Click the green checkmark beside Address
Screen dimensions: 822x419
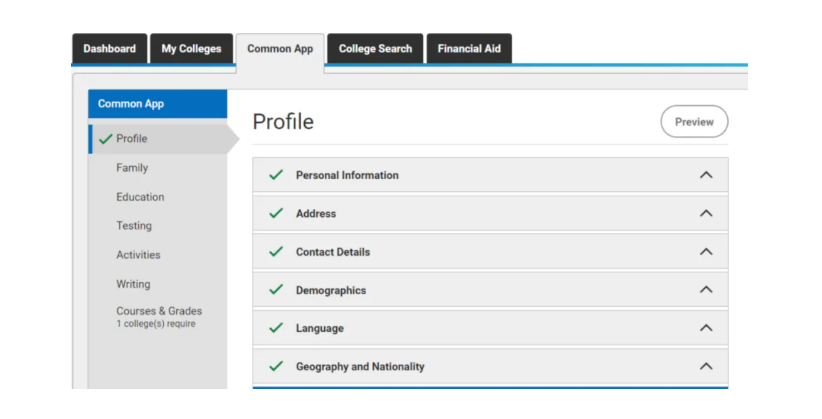tap(276, 213)
